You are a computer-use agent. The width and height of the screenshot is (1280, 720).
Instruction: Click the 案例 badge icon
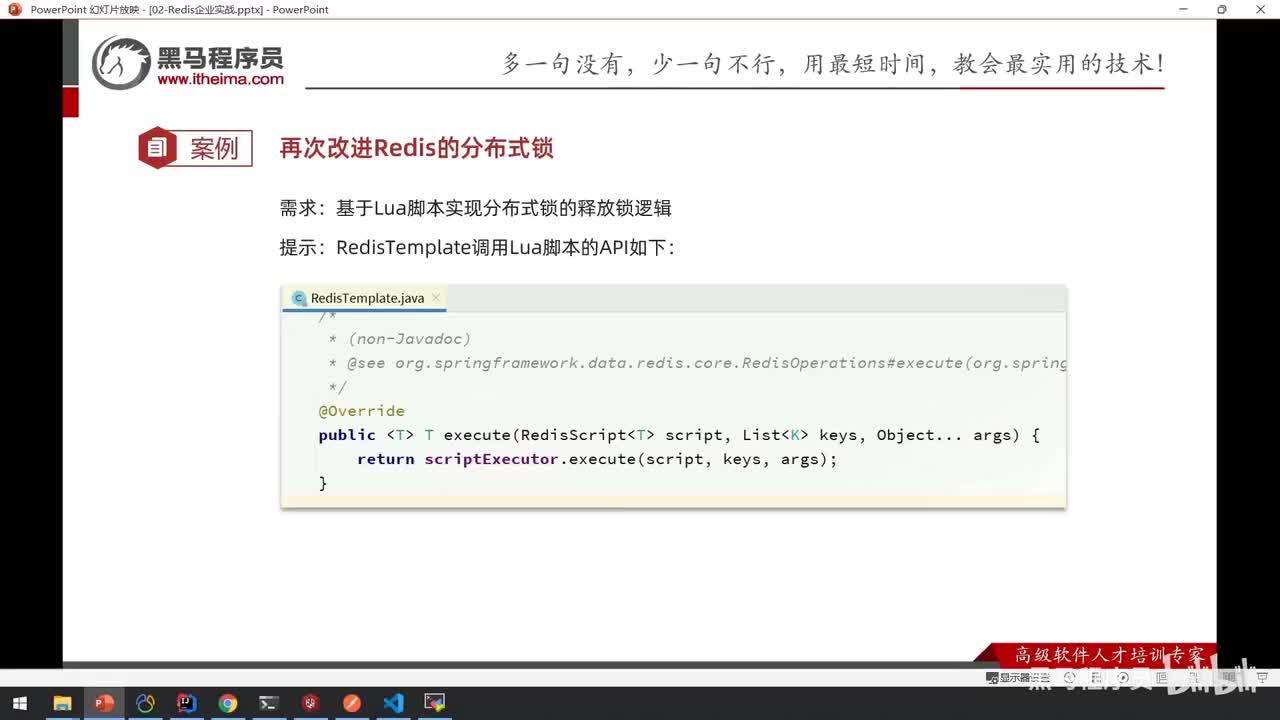156,148
